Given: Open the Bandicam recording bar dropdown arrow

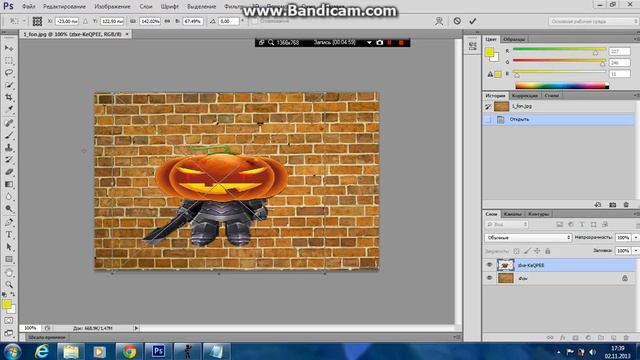Looking at the screenshot, I should [x=369, y=42].
